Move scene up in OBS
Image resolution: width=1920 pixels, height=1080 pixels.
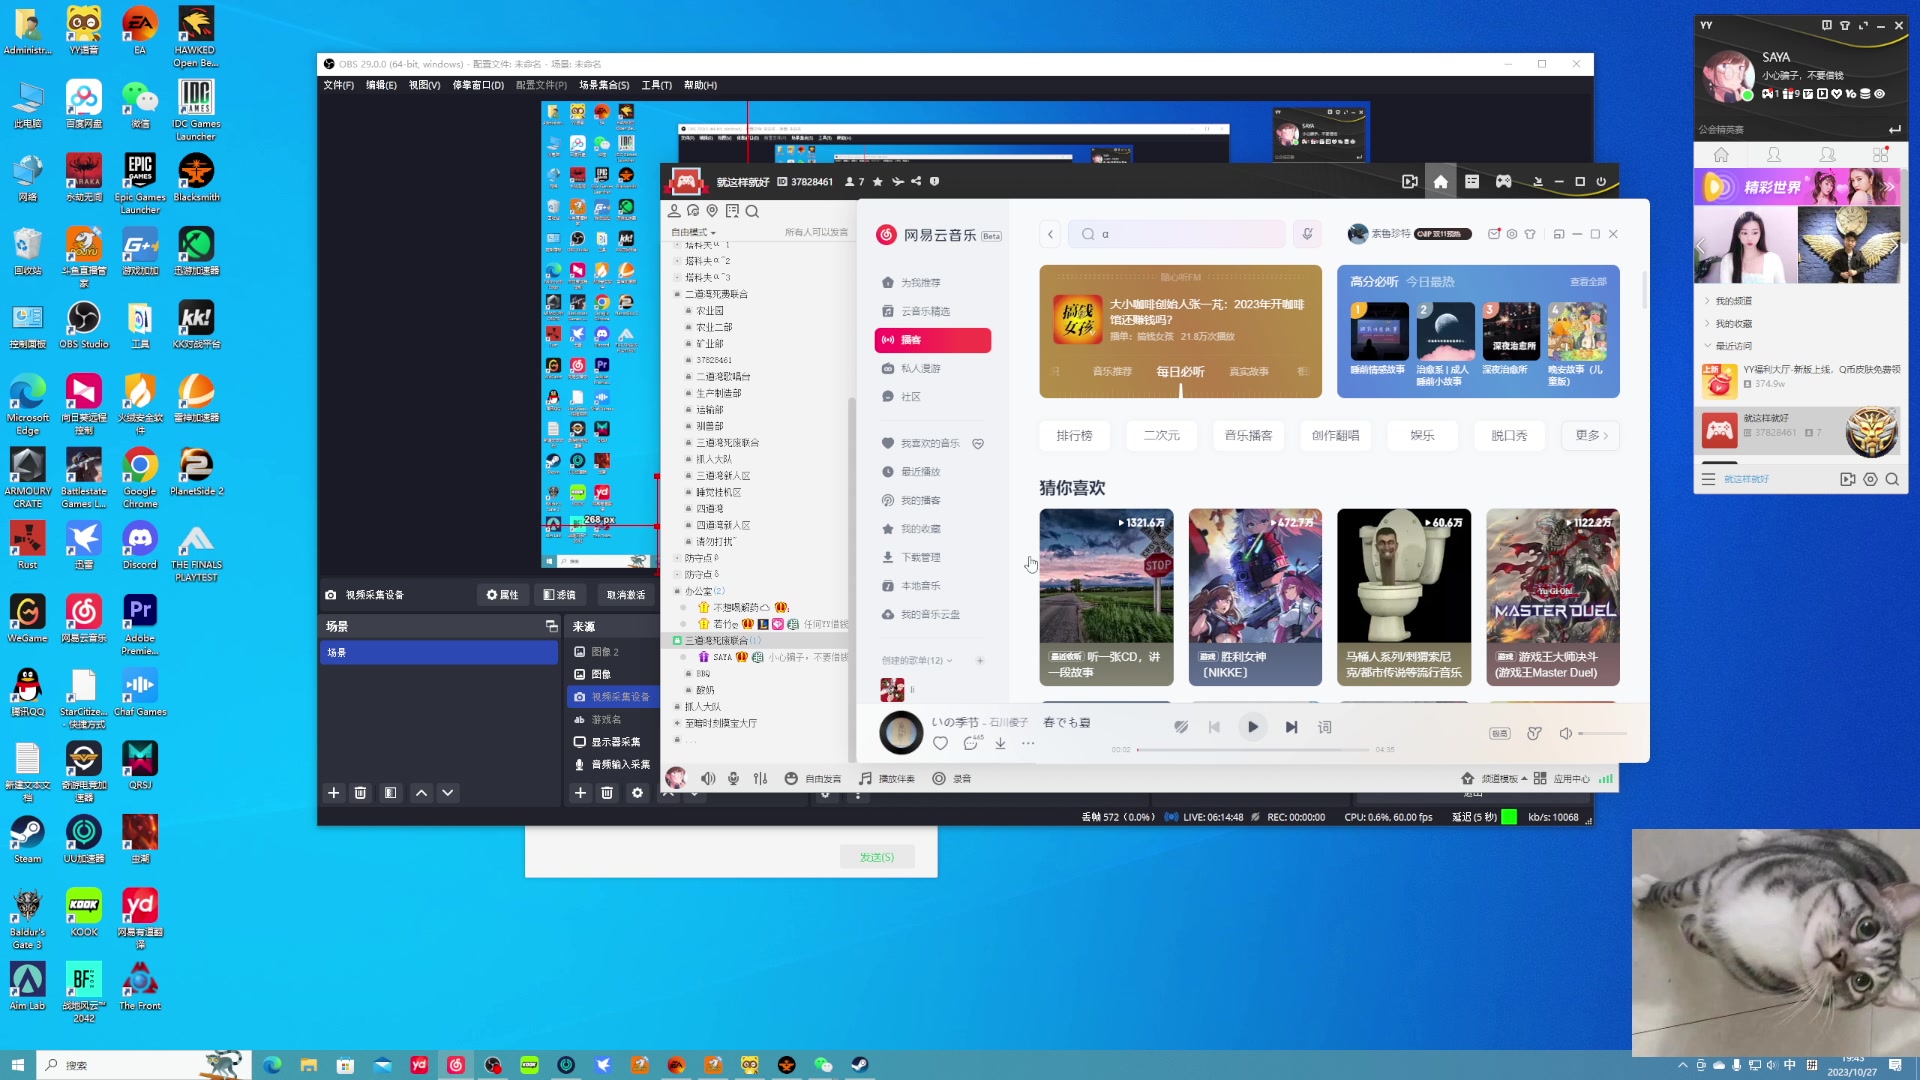point(422,793)
